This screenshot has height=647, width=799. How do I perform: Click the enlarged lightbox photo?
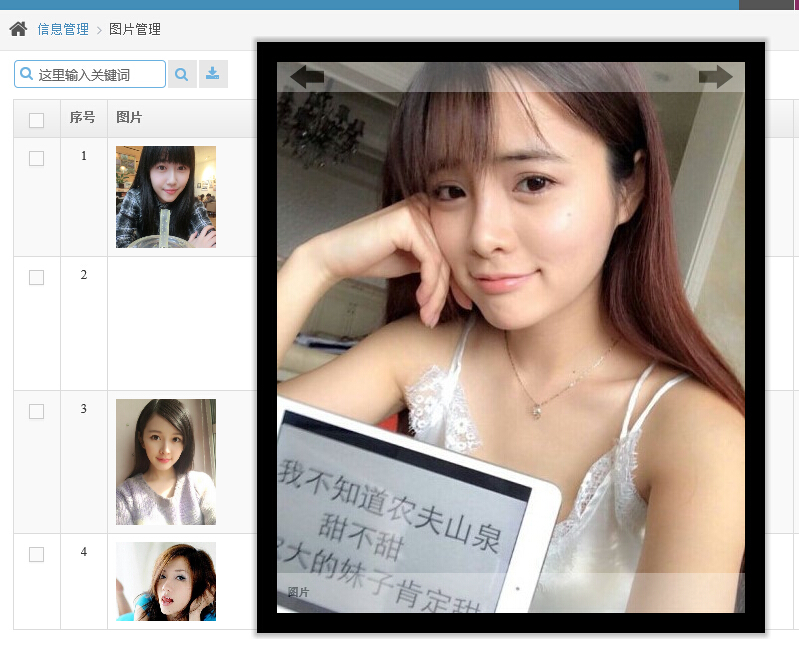pos(511,337)
